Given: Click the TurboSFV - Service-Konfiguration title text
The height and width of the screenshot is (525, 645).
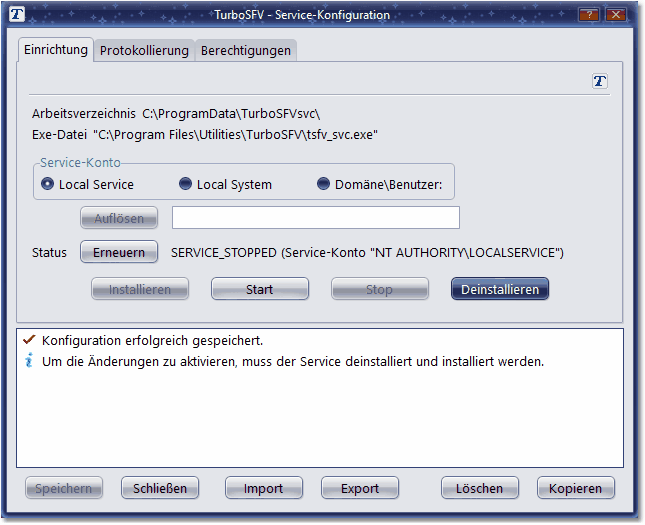Looking at the screenshot, I should (302, 15).
